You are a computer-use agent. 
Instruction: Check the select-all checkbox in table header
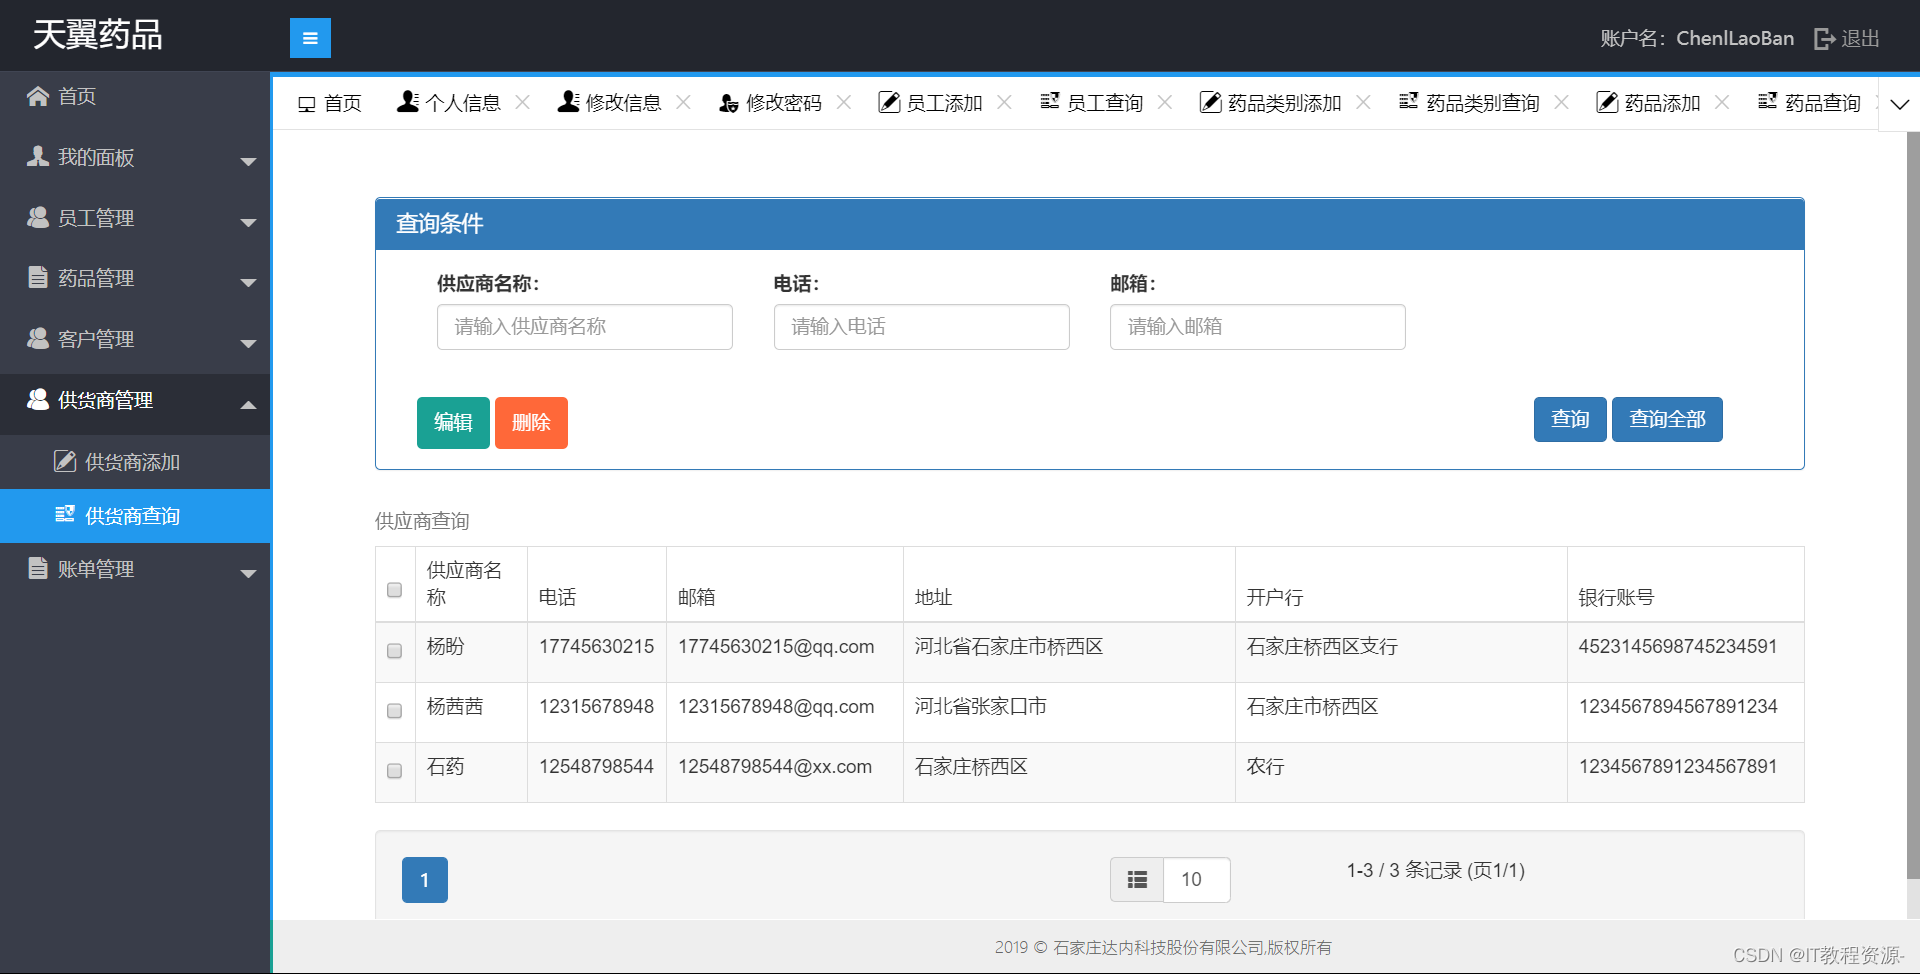tap(394, 590)
